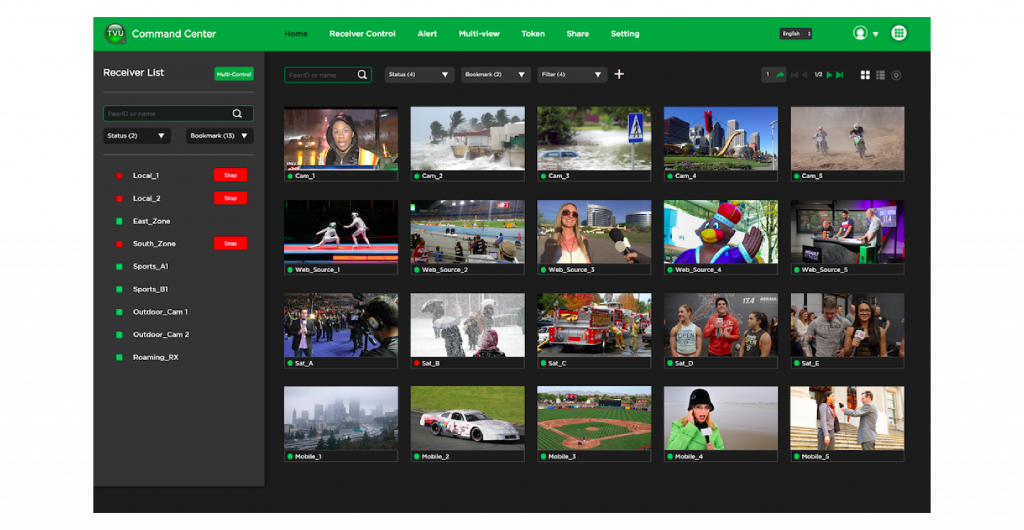This screenshot has width=1024, height=530.
Task: Click search magnifier in Receiver List
Action: (x=237, y=114)
